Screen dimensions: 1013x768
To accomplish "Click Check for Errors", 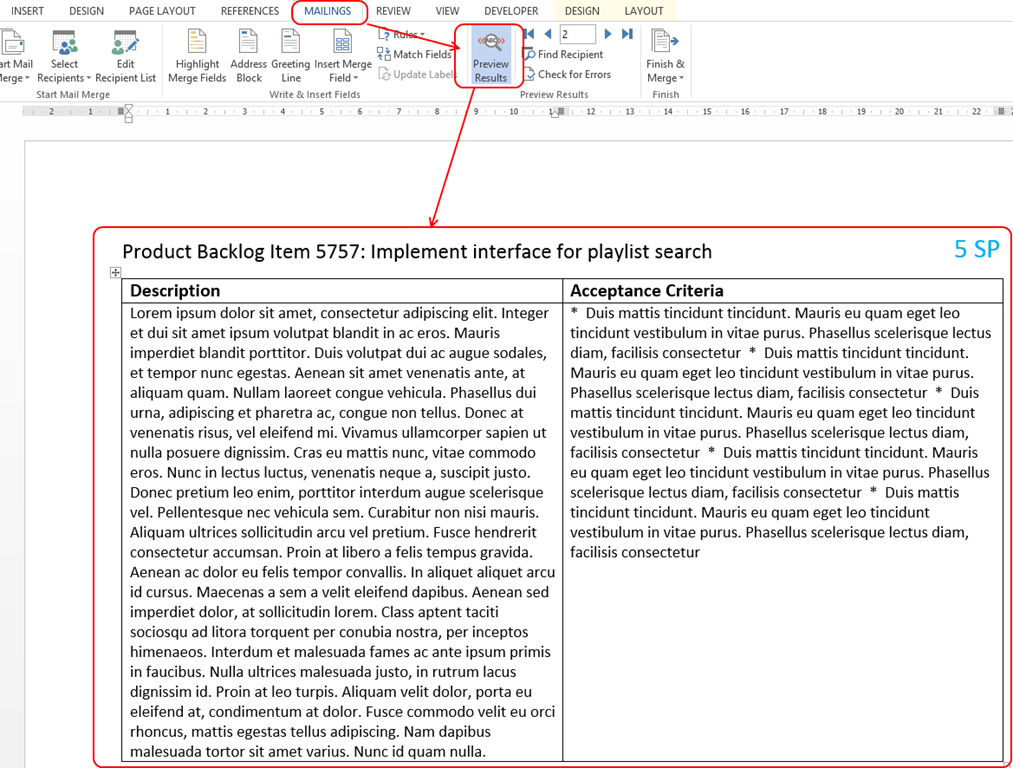I will tap(567, 74).
